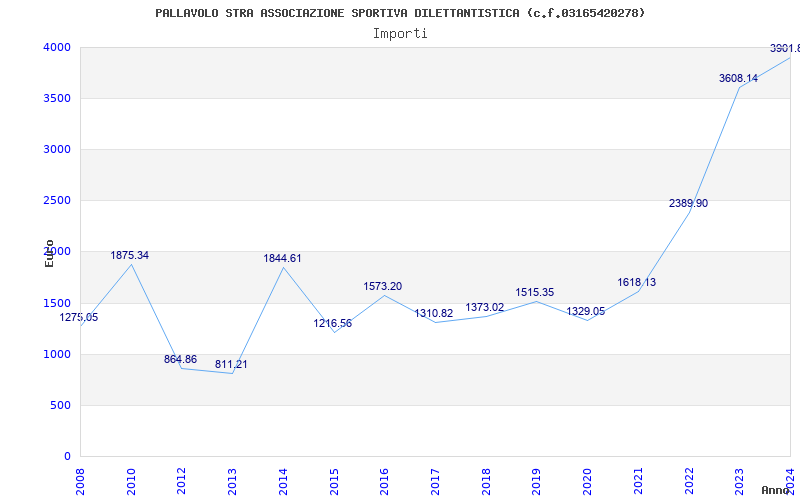
Task: Click the 1515.35 label for 2019
Action: (535, 293)
